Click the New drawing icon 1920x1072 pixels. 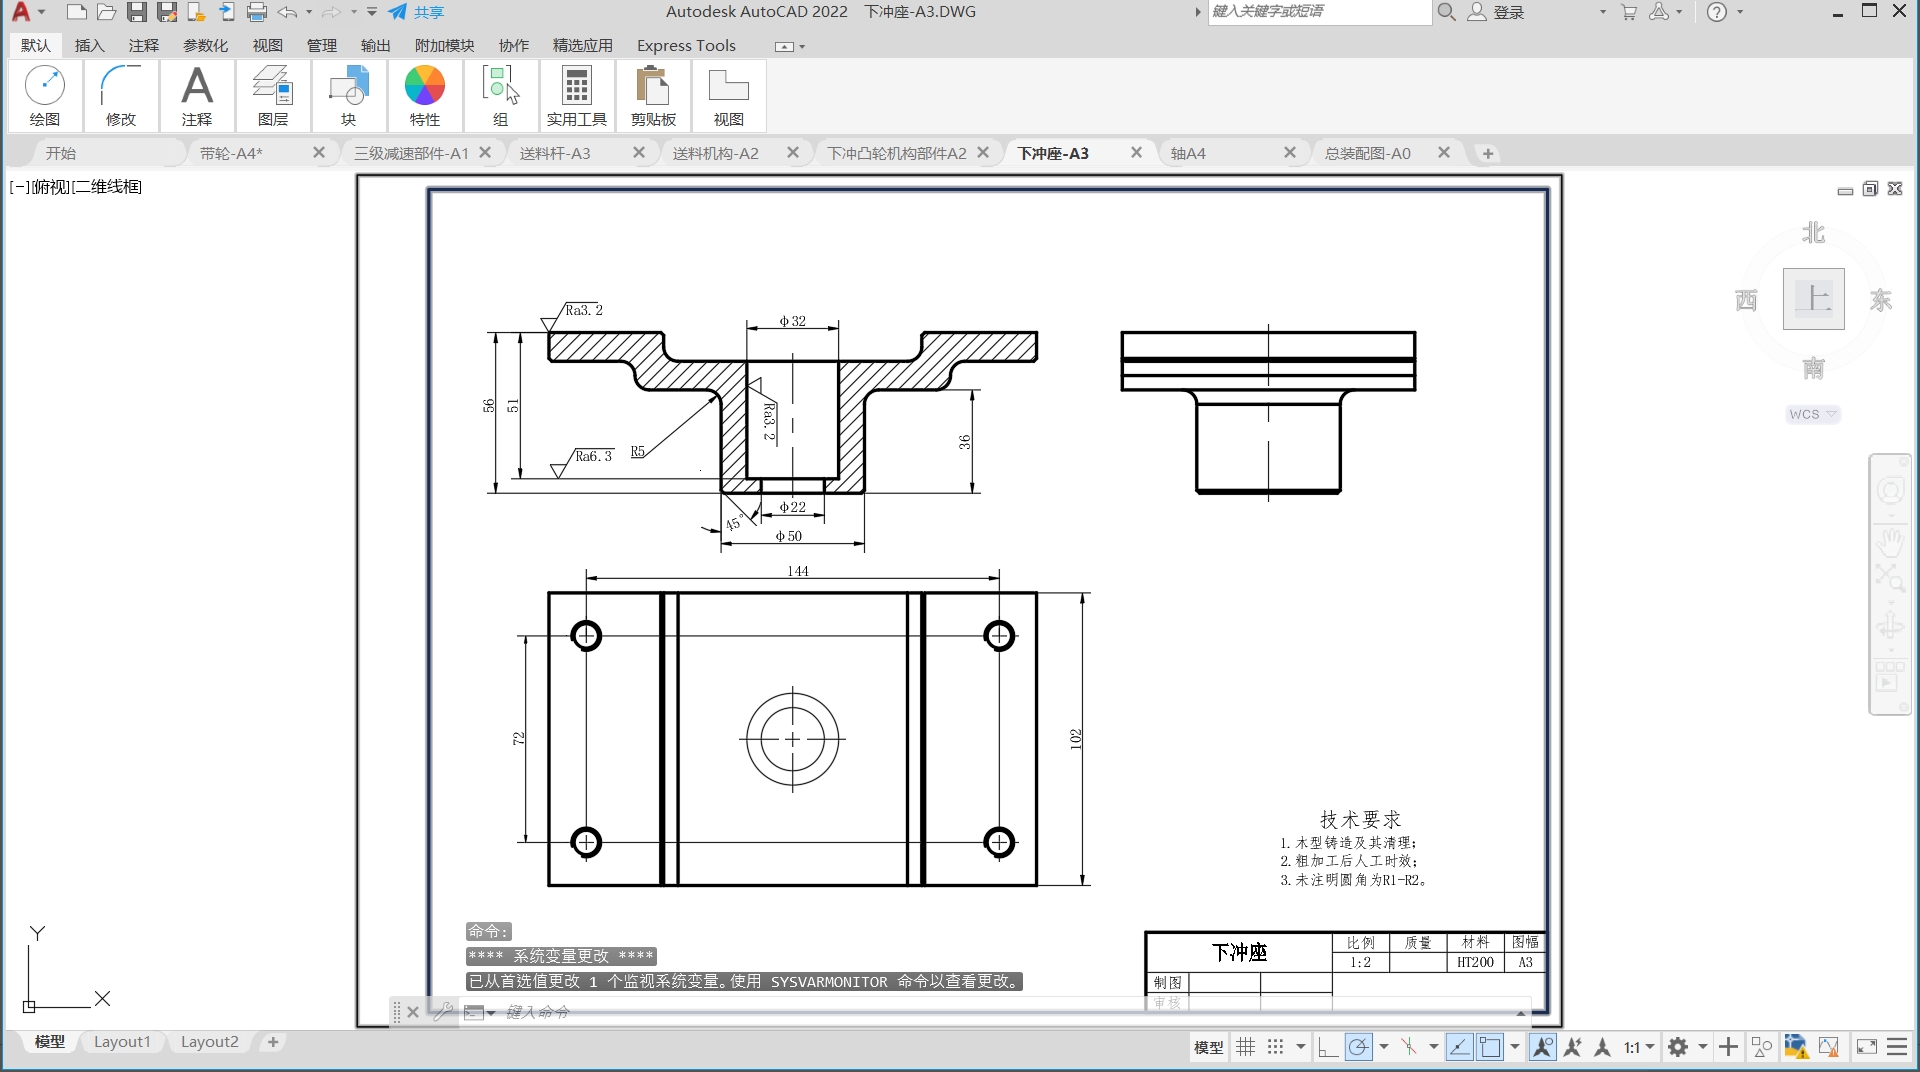tap(77, 12)
